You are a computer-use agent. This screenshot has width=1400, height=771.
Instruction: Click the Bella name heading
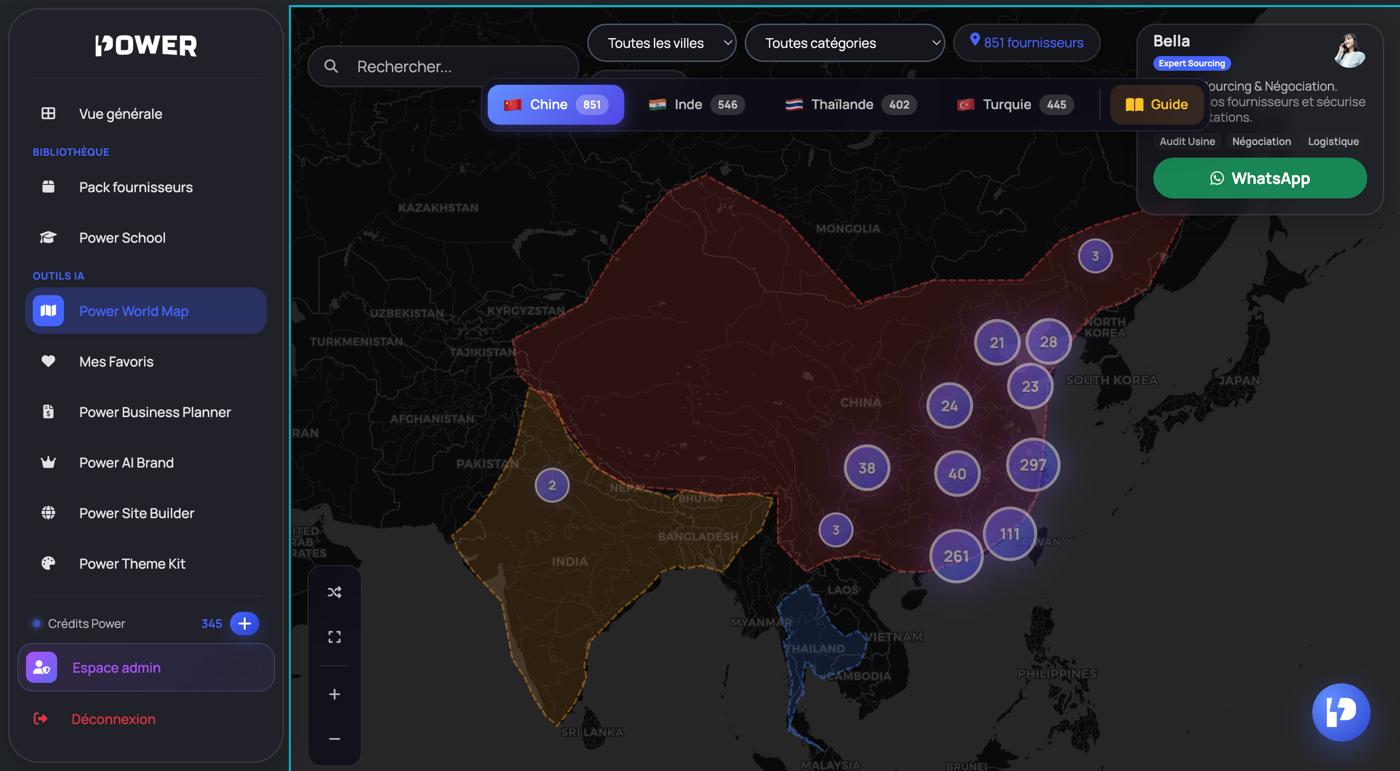tap(1171, 41)
